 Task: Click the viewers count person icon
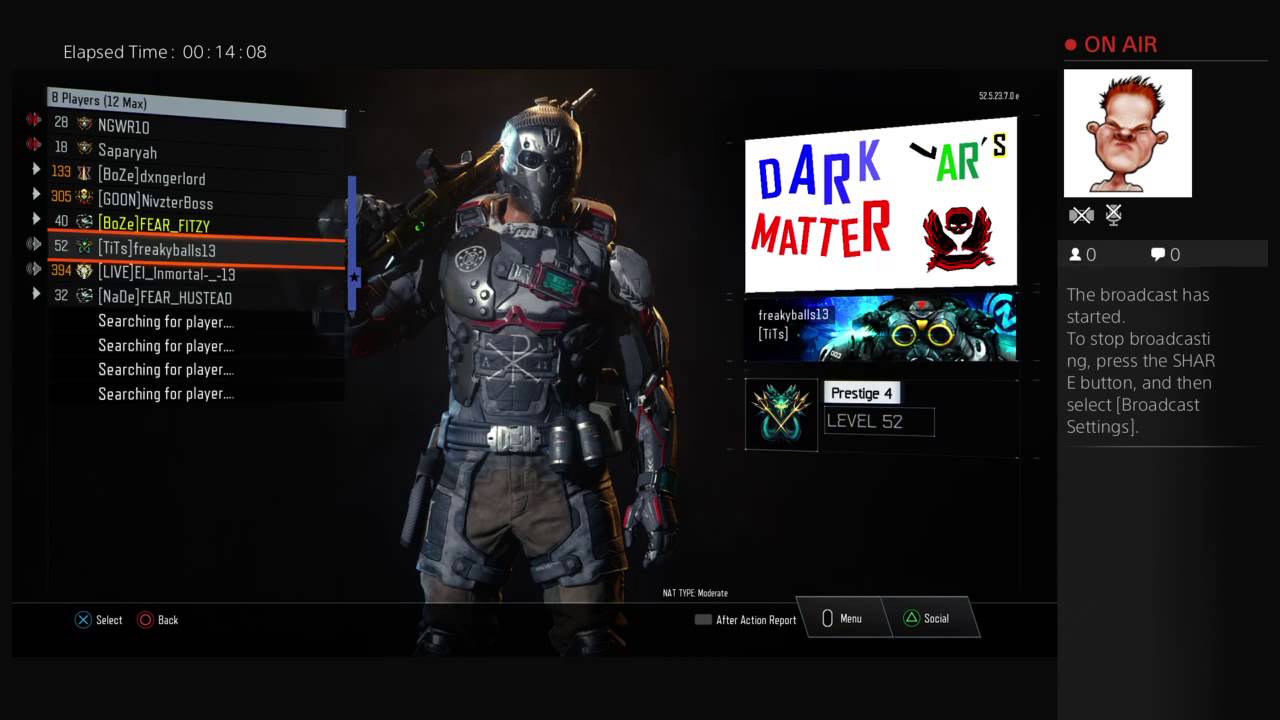click(x=1076, y=255)
